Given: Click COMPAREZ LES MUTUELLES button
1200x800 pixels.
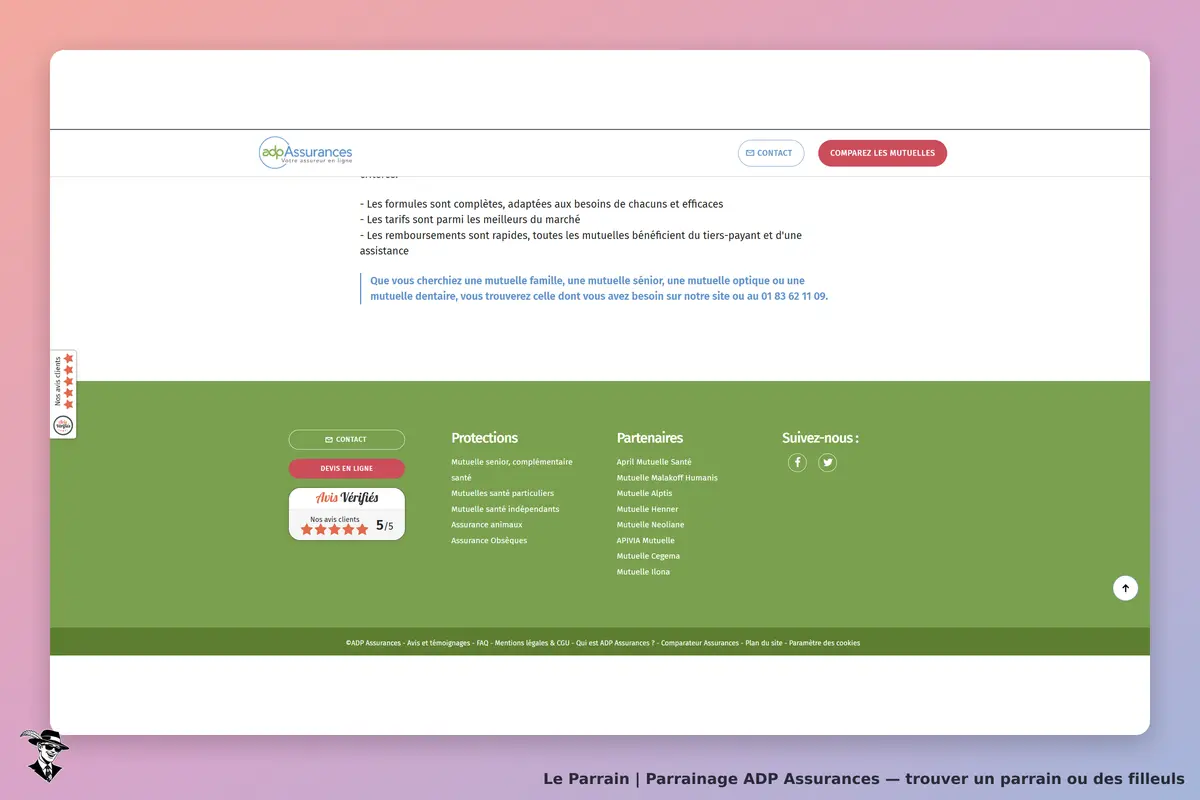Looking at the screenshot, I should click(882, 153).
